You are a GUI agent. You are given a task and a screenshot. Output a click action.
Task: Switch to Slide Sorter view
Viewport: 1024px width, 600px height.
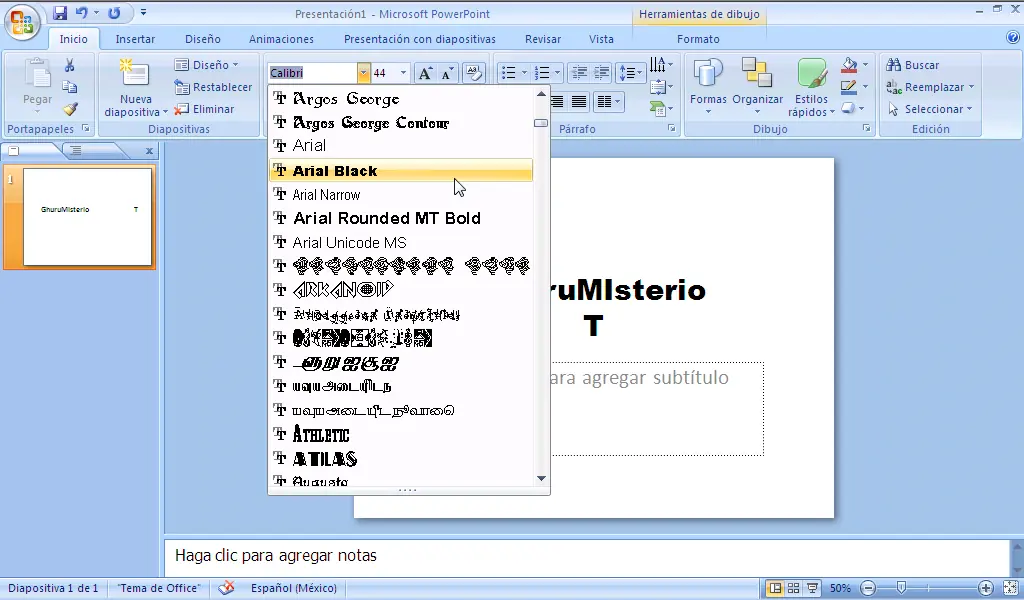pyautogui.click(x=793, y=588)
